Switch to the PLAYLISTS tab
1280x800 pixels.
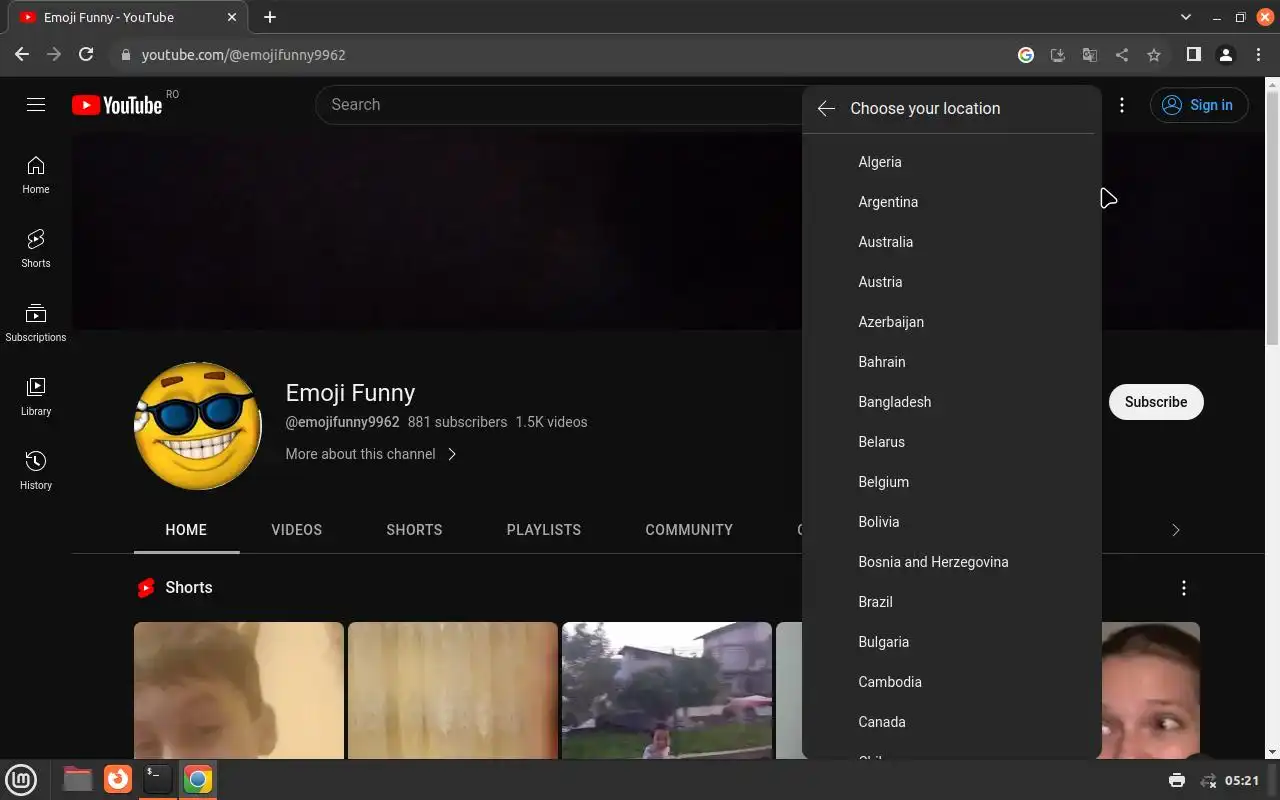(x=544, y=530)
